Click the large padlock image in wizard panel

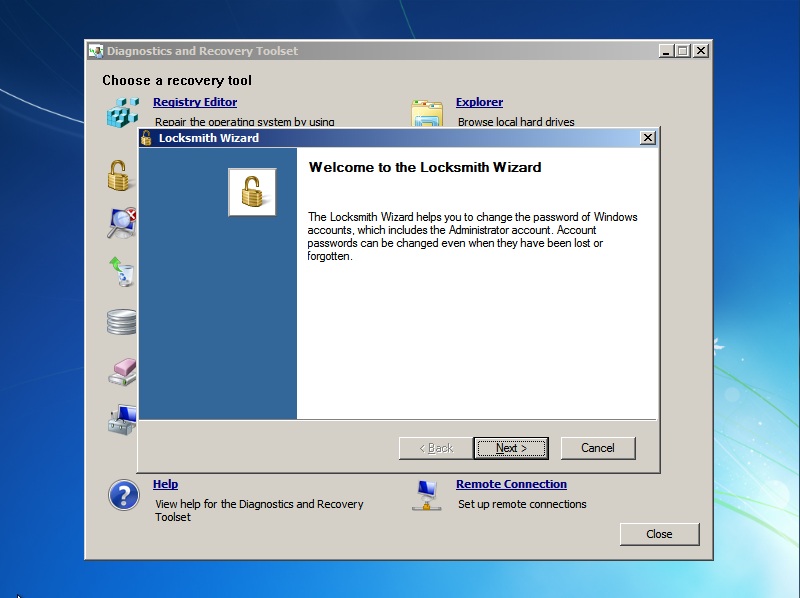click(252, 192)
